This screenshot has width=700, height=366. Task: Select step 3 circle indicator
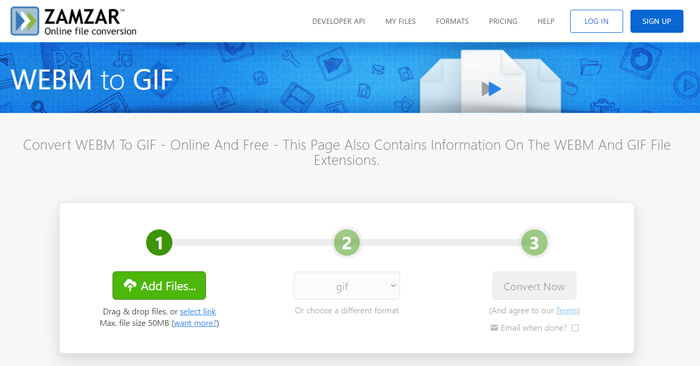pyautogui.click(x=534, y=243)
